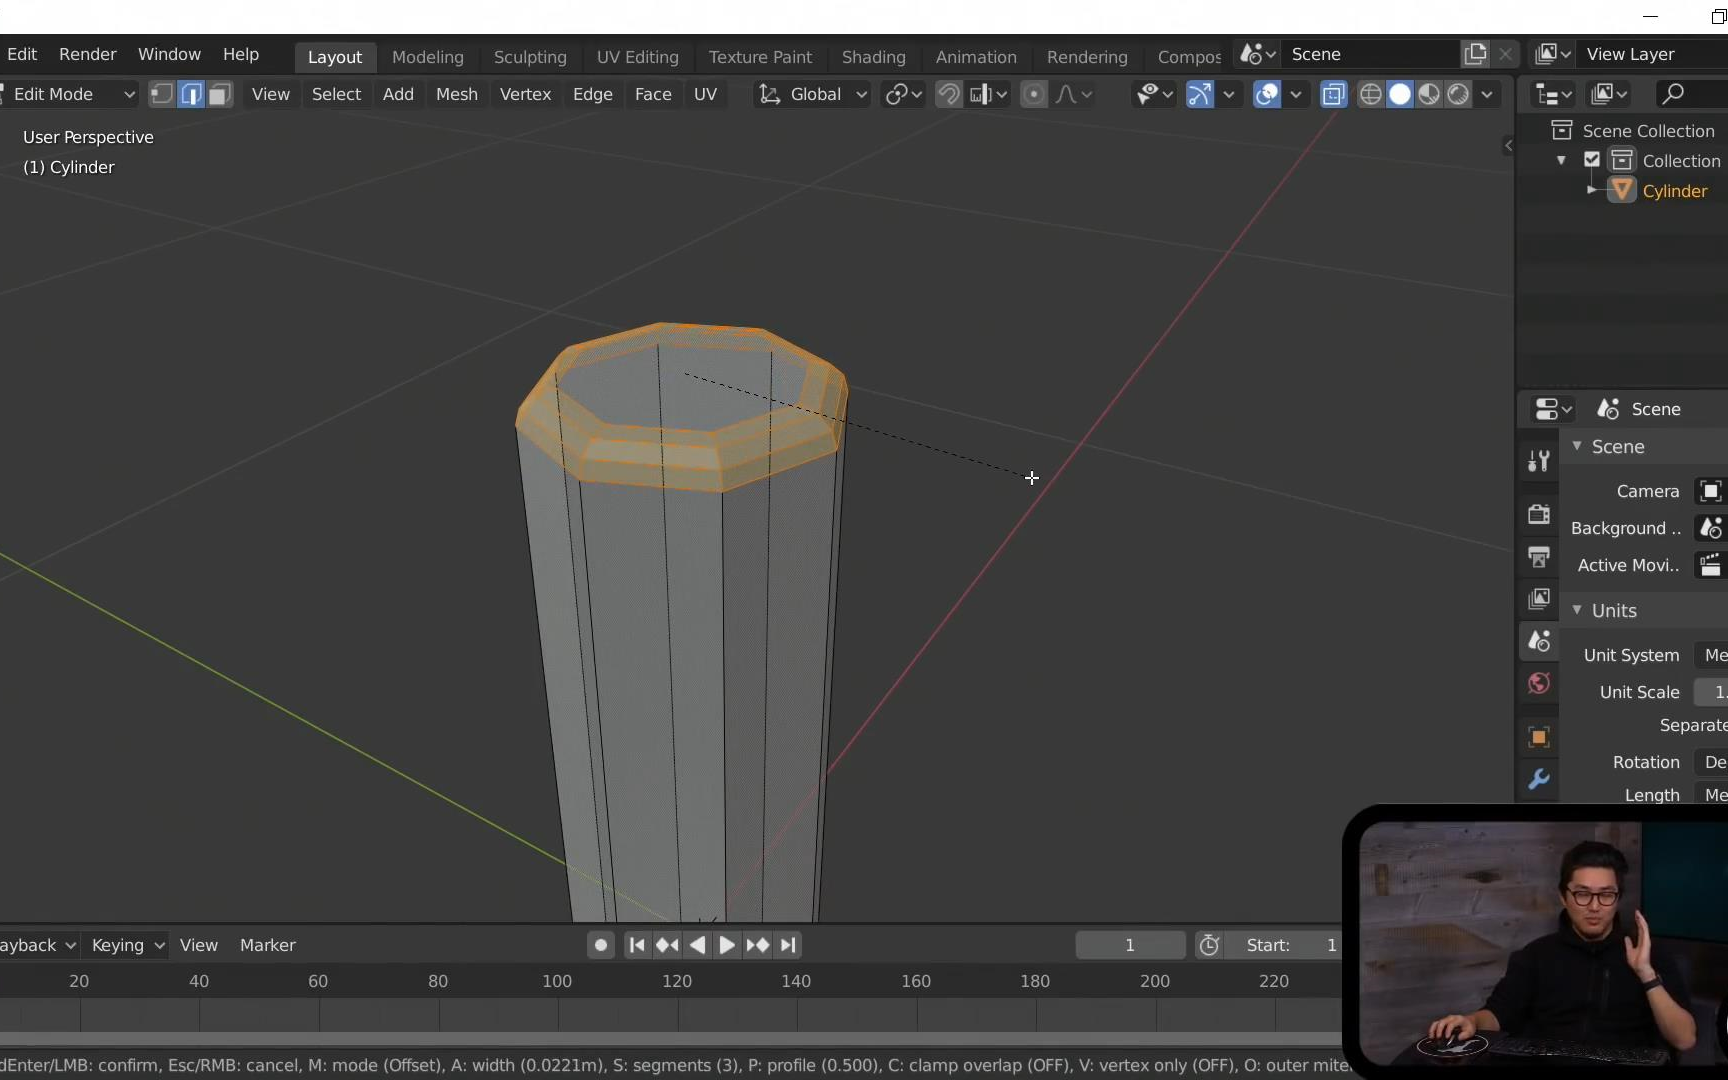Open the World properties tab
Image resolution: width=1728 pixels, height=1080 pixels.
coord(1539,684)
